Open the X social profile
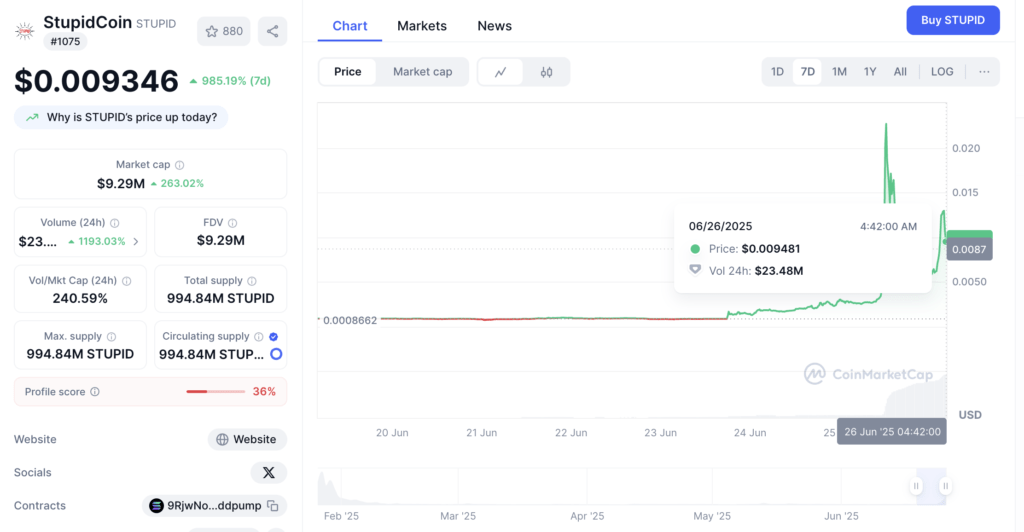This screenshot has width=1024, height=532. (268, 473)
